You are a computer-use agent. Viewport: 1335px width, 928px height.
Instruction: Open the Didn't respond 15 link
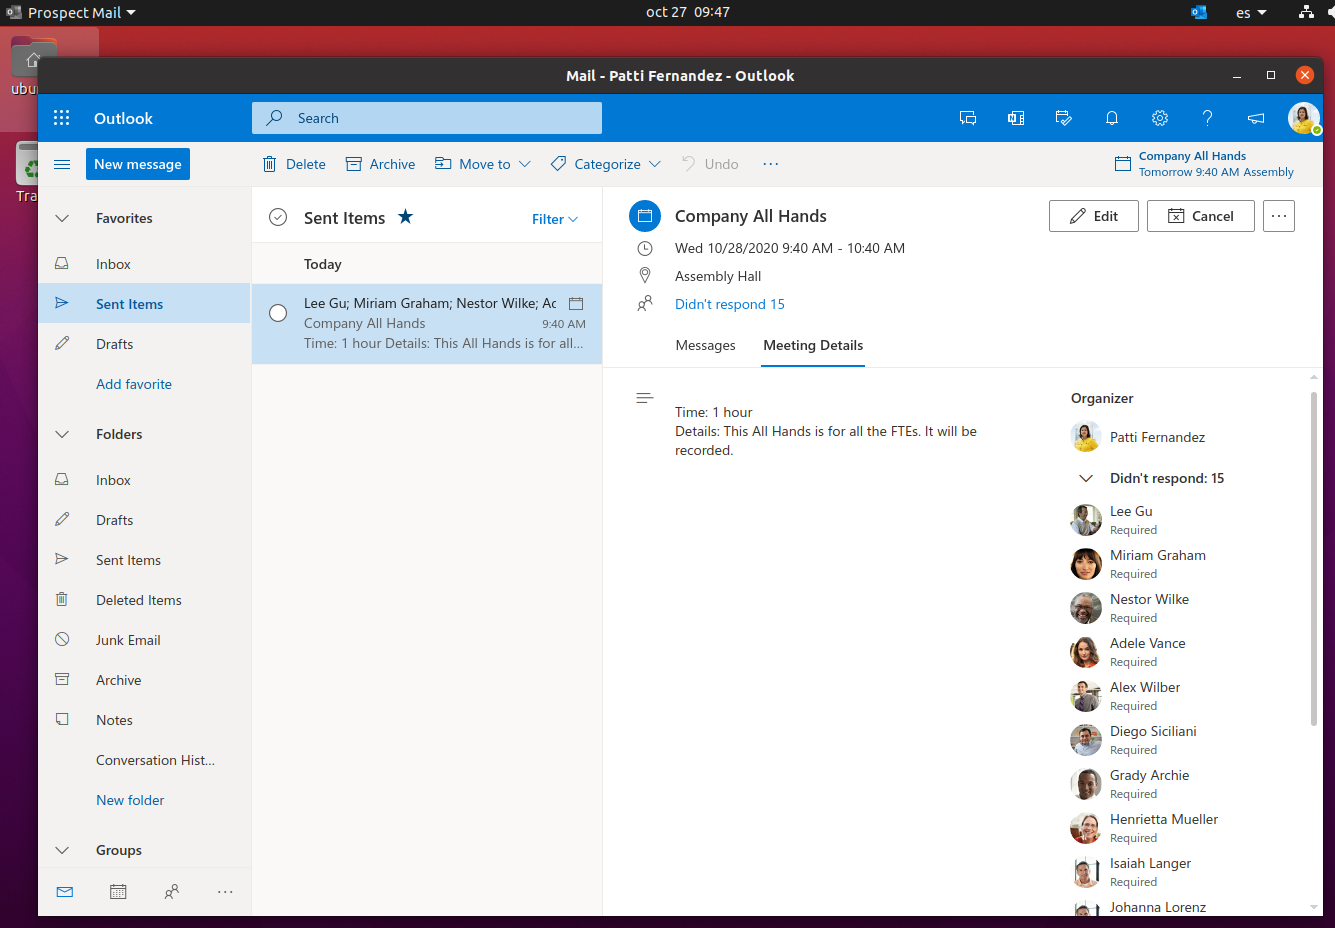tap(729, 303)
